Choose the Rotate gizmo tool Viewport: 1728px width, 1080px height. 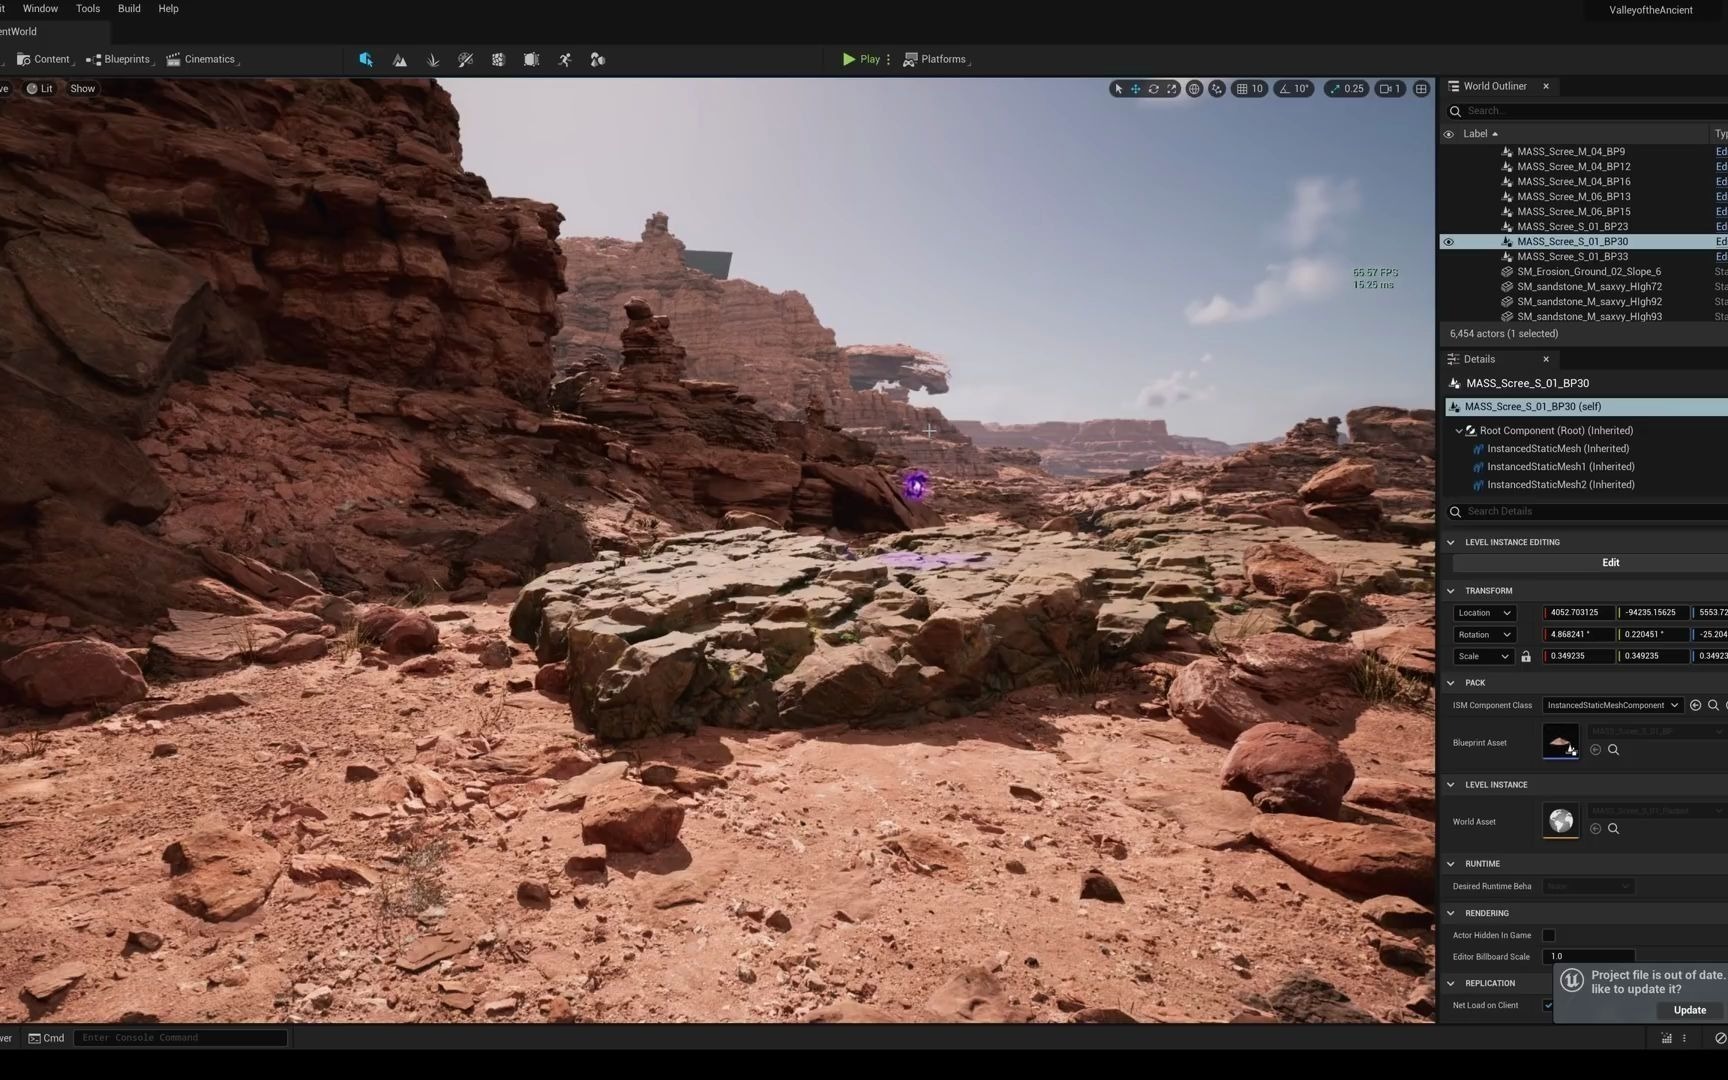(1154, 89)
